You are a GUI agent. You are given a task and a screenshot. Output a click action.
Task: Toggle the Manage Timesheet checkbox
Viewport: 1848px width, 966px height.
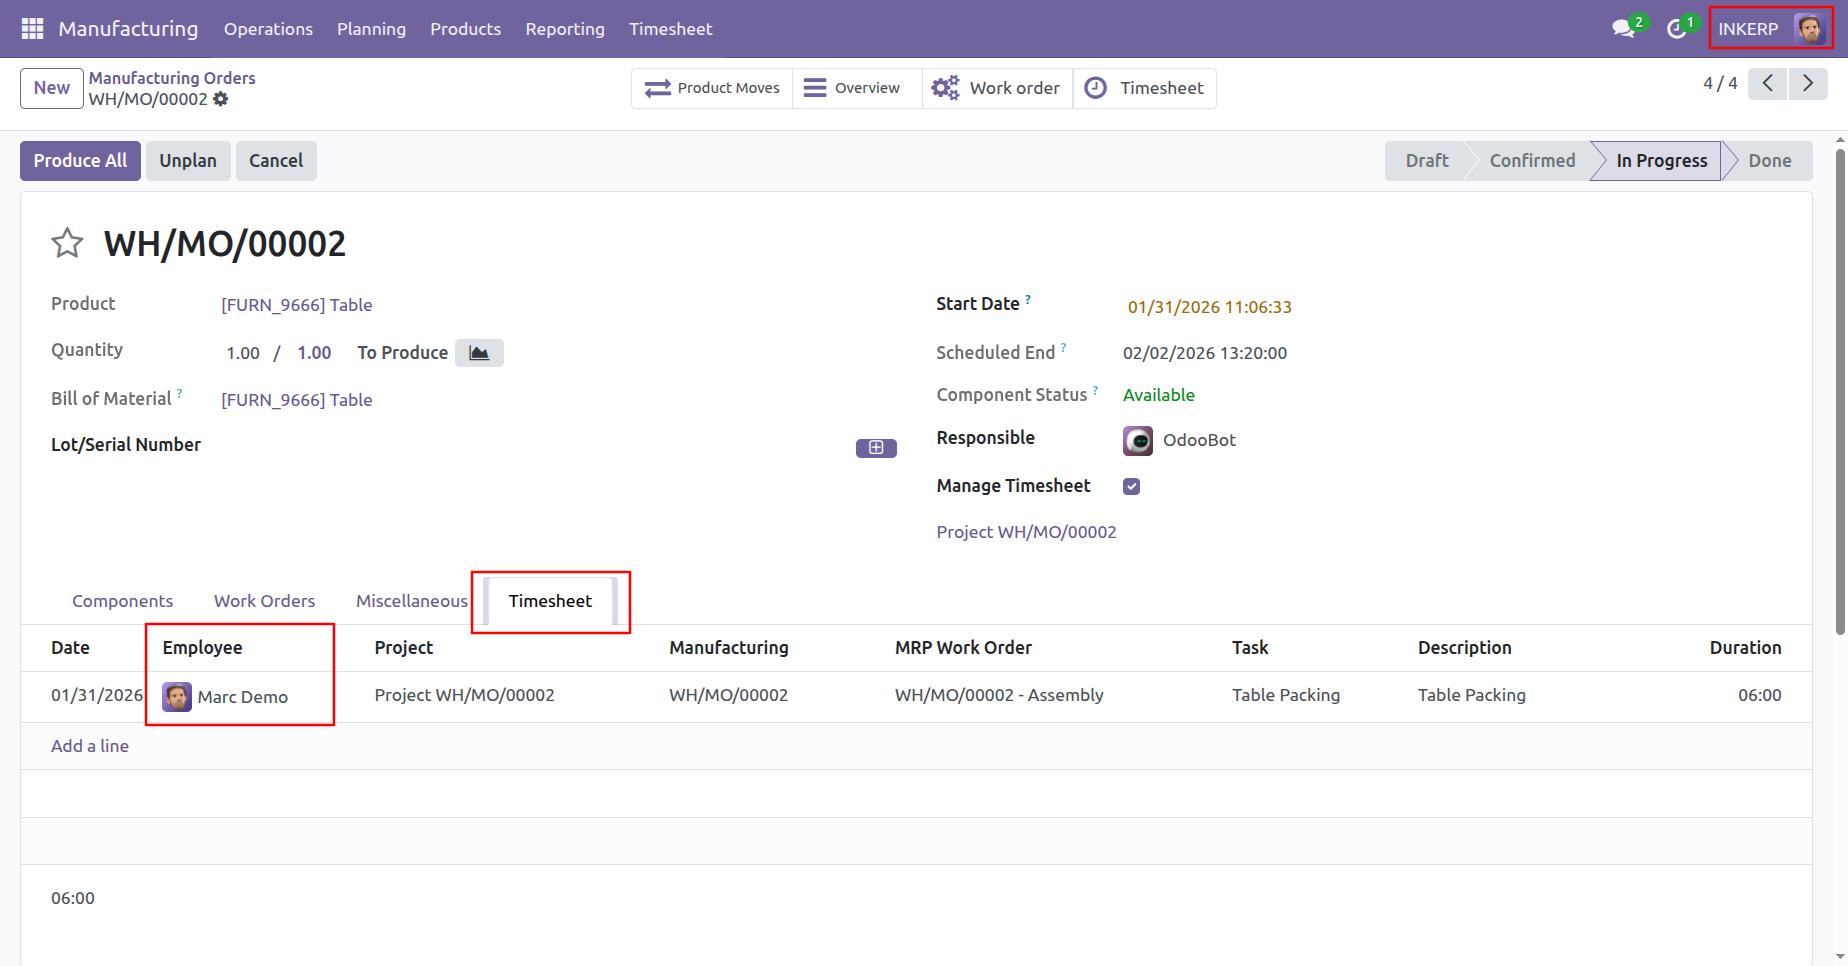coord(1132,486)
